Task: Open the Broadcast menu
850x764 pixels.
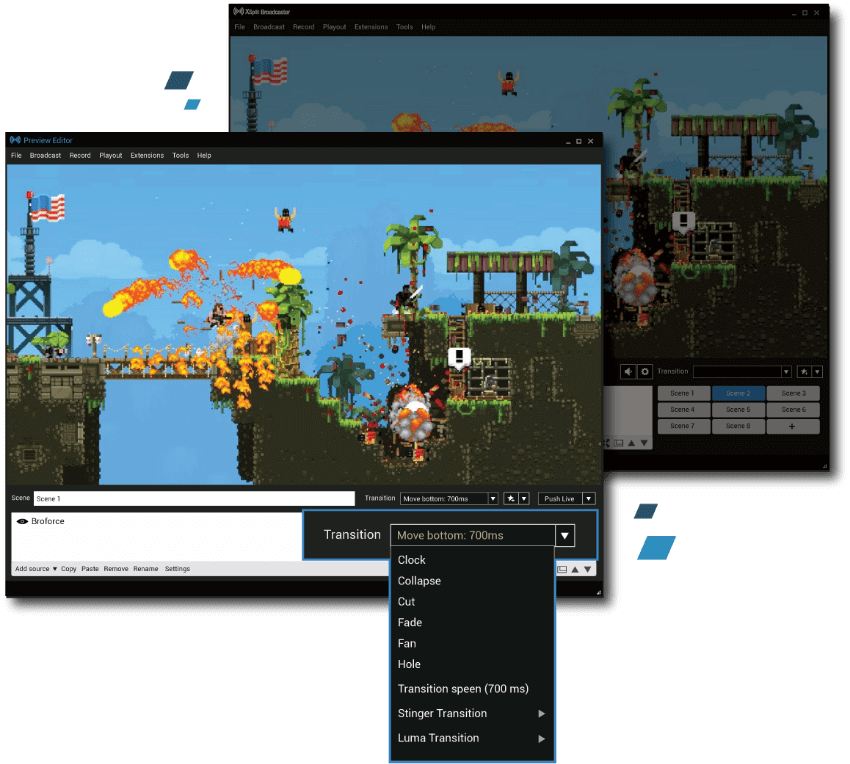Action: click(x=45, y=155)
